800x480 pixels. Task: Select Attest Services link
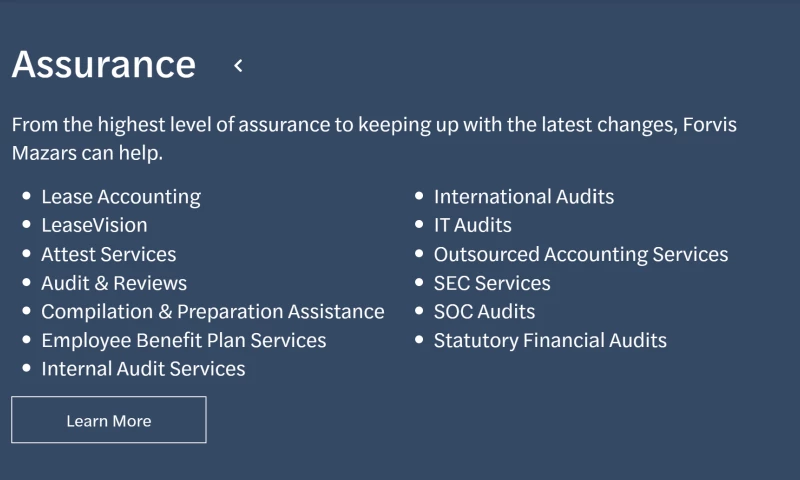click(108, 254)
